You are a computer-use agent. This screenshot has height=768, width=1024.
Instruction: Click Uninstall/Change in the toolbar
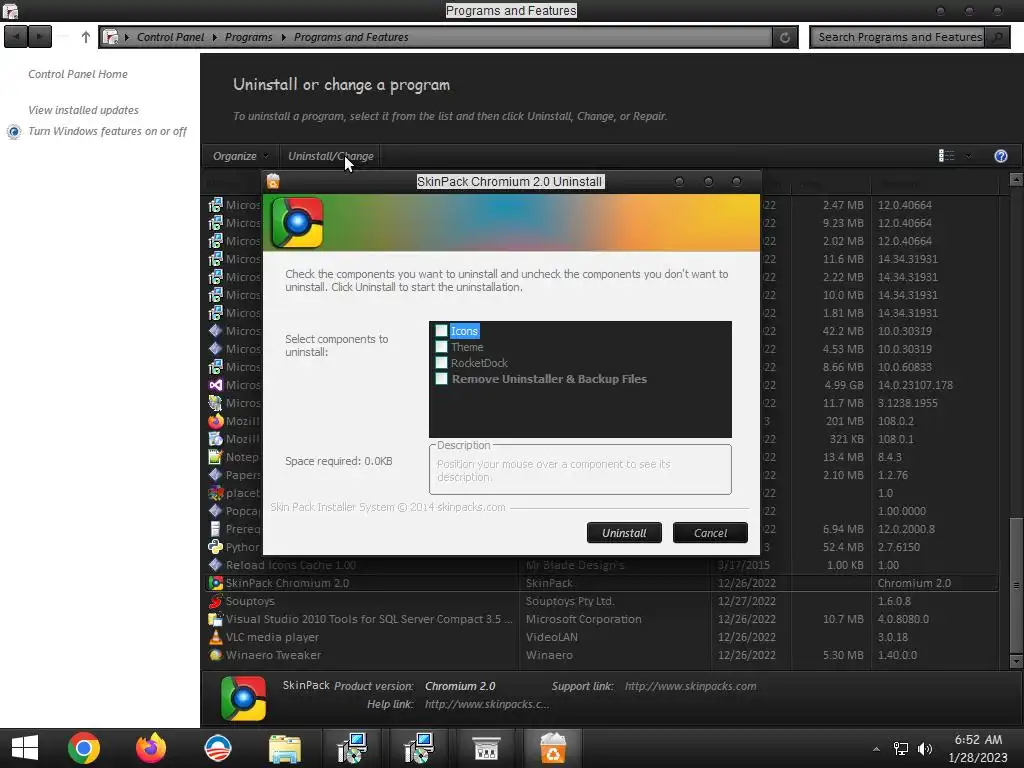point(330,156)
